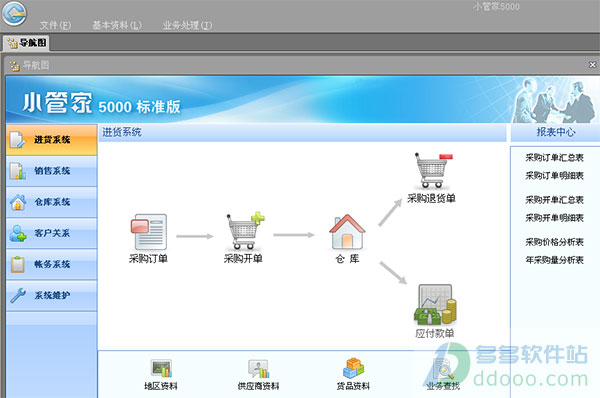
Task: Click the 进货系统 sidebar document icon
Action: (17, 140)
